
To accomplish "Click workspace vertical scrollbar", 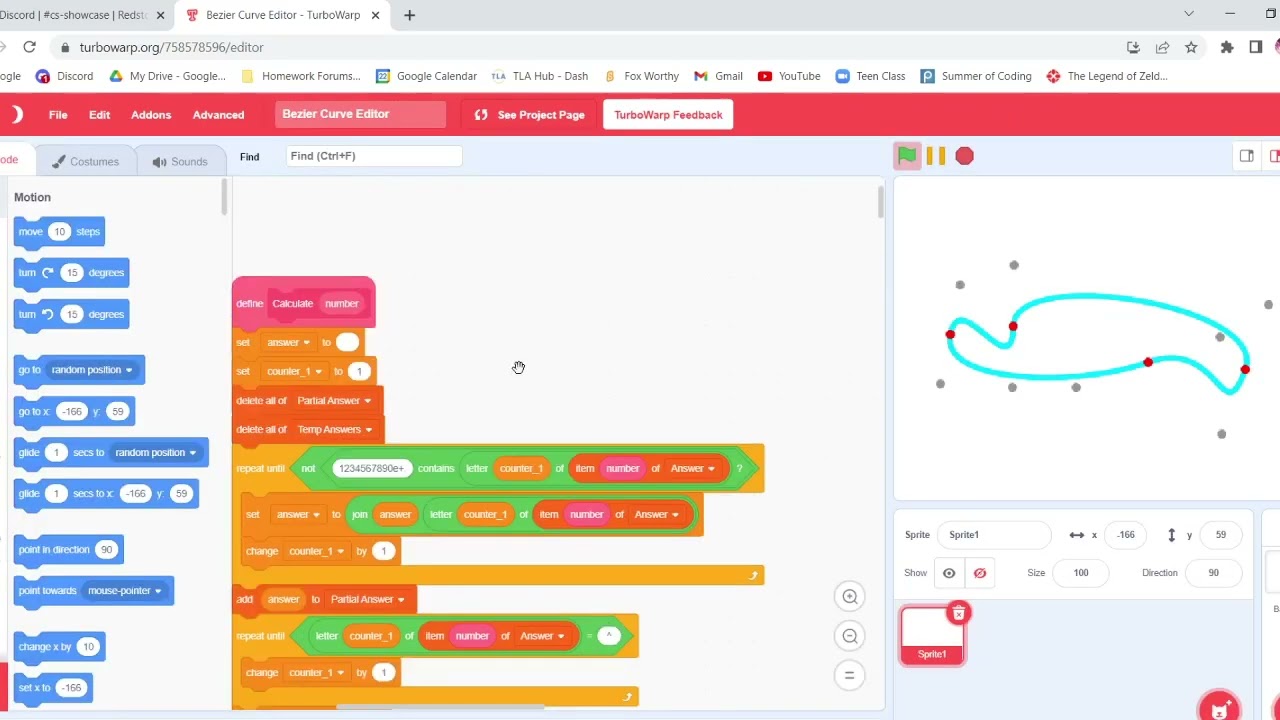I will pyautogui.click(x=880, y=202).
